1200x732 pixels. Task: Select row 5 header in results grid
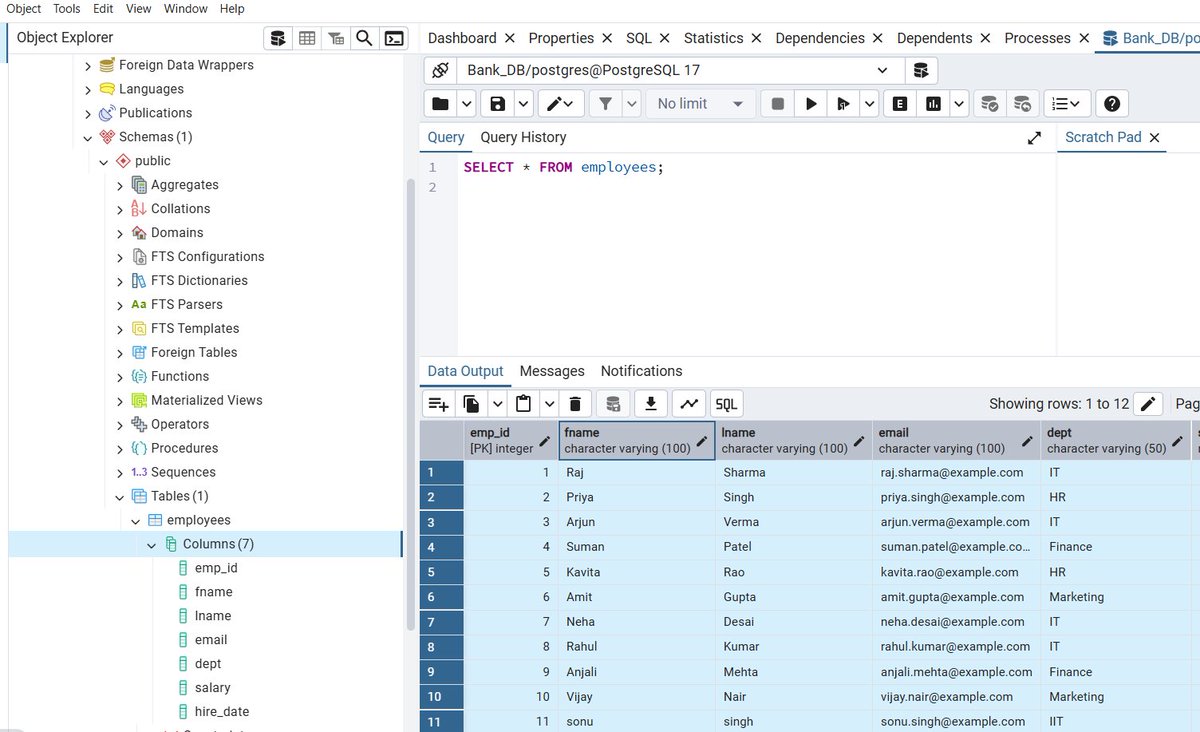(442, 572)
